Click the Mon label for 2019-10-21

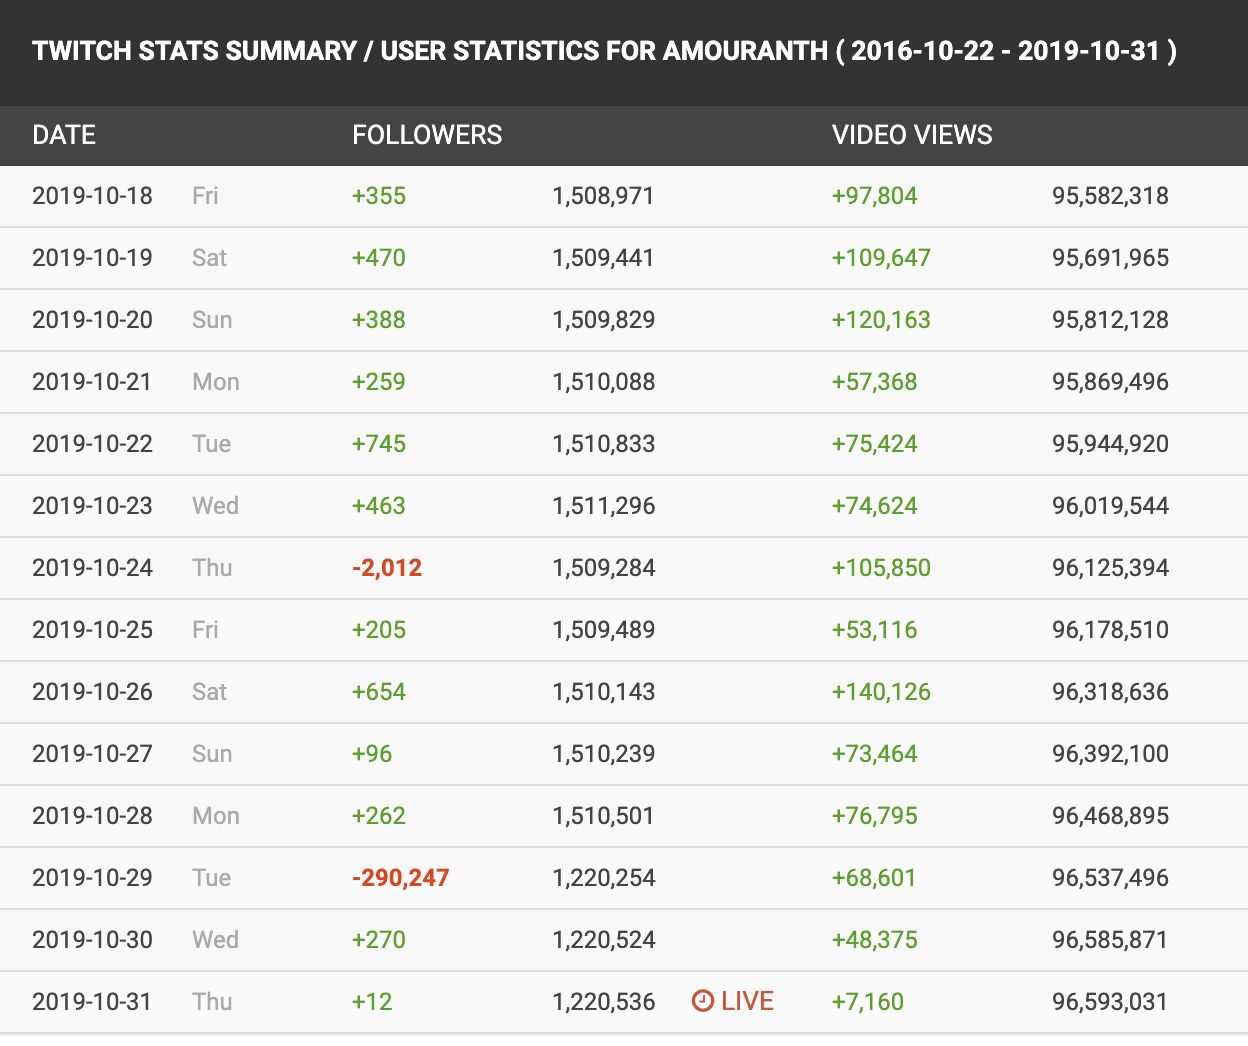216,382
